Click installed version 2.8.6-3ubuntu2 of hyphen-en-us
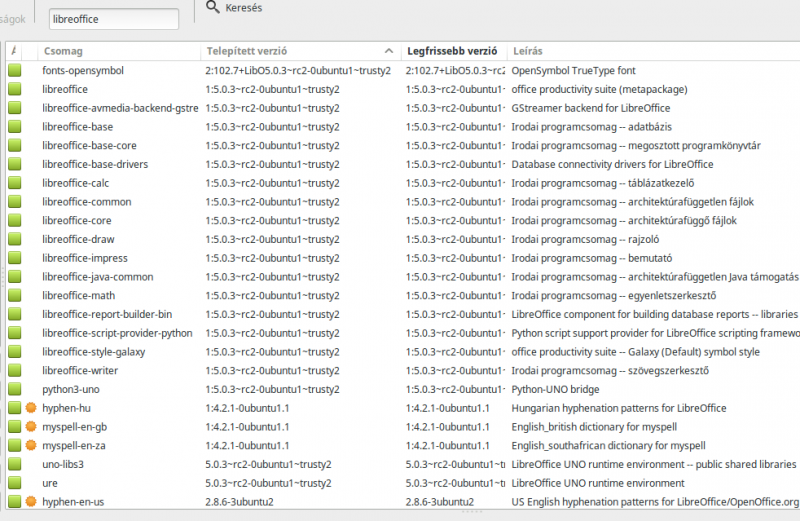 (239, 502)
